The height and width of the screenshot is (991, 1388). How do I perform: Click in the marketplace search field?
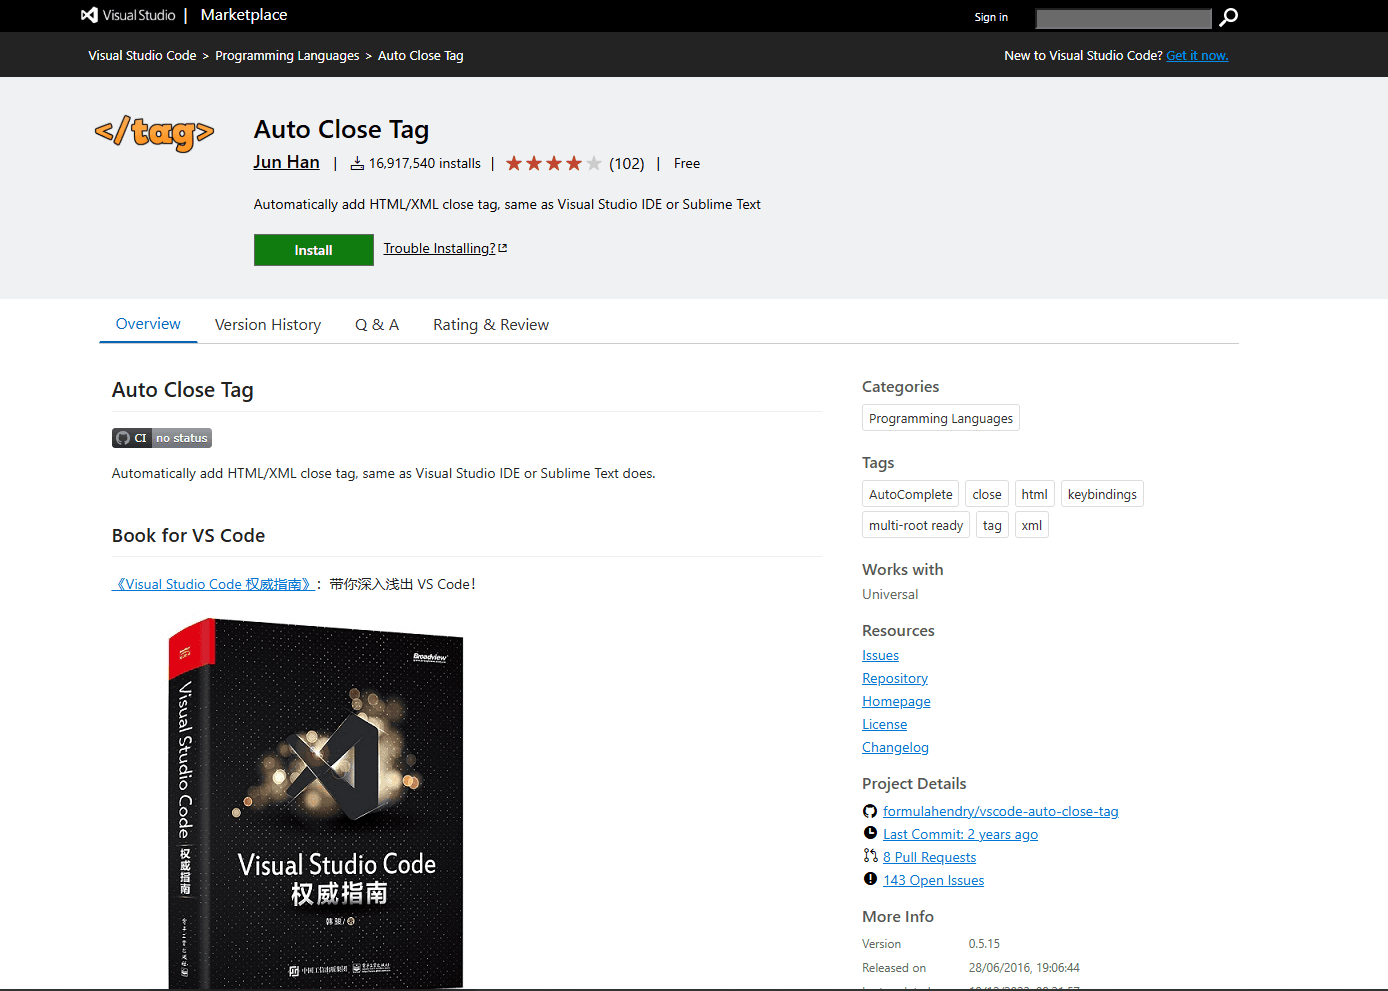coord(1124,18)
